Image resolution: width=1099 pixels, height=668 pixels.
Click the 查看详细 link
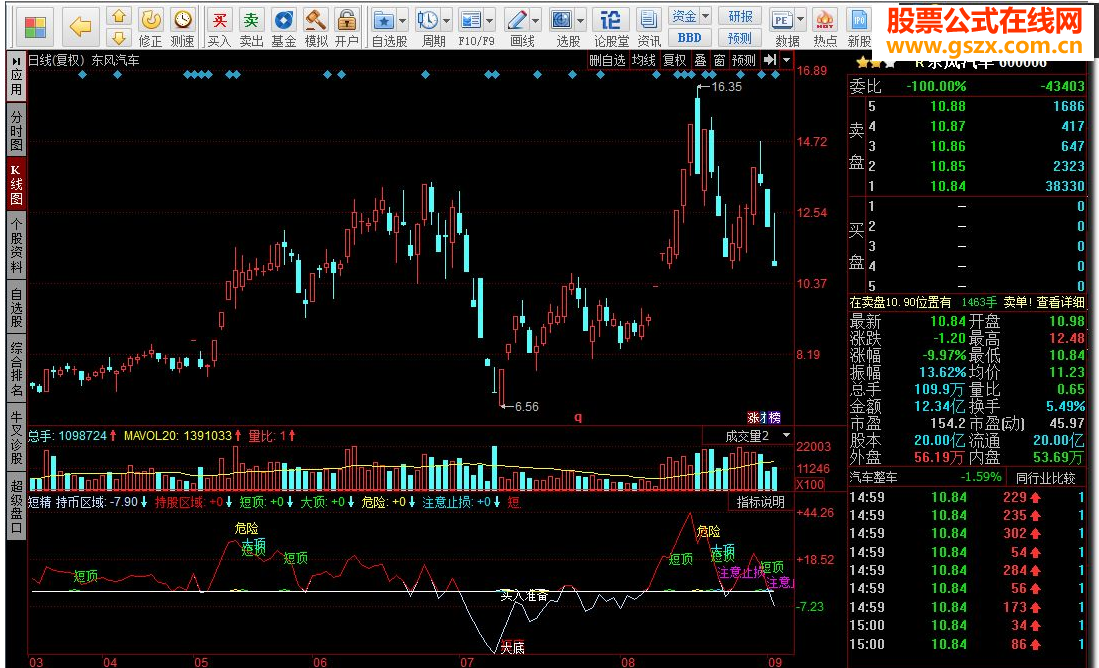click(1060, 302)
